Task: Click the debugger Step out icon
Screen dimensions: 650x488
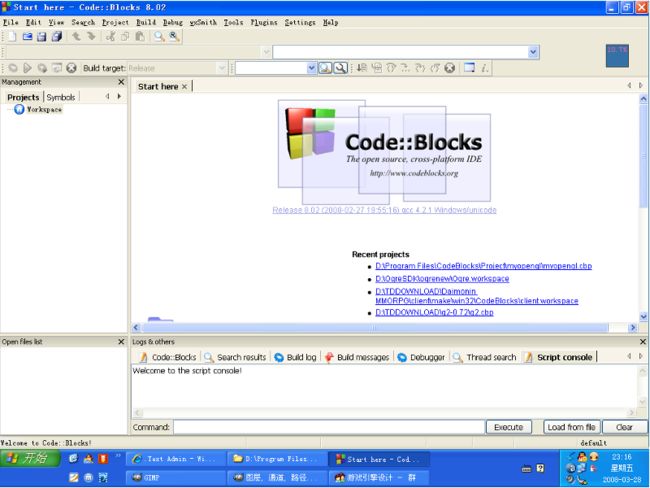Action: pyautogui.click(x=405, y=68)
